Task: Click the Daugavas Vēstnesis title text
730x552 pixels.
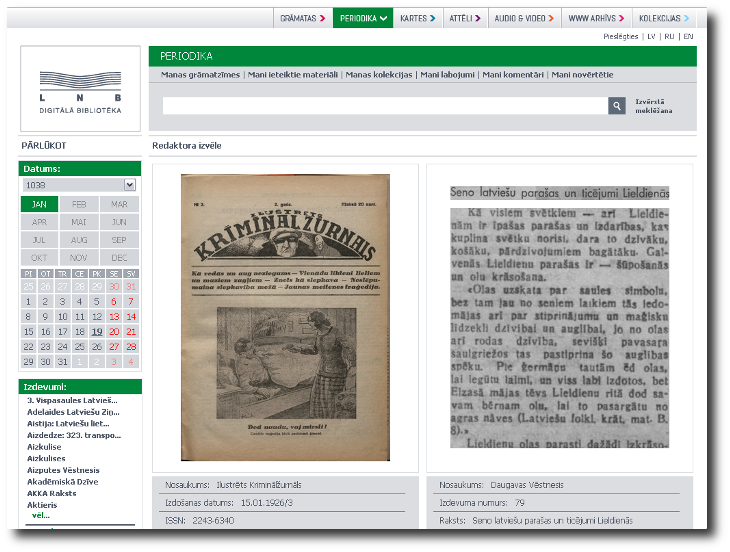Action: click(527, 485)
